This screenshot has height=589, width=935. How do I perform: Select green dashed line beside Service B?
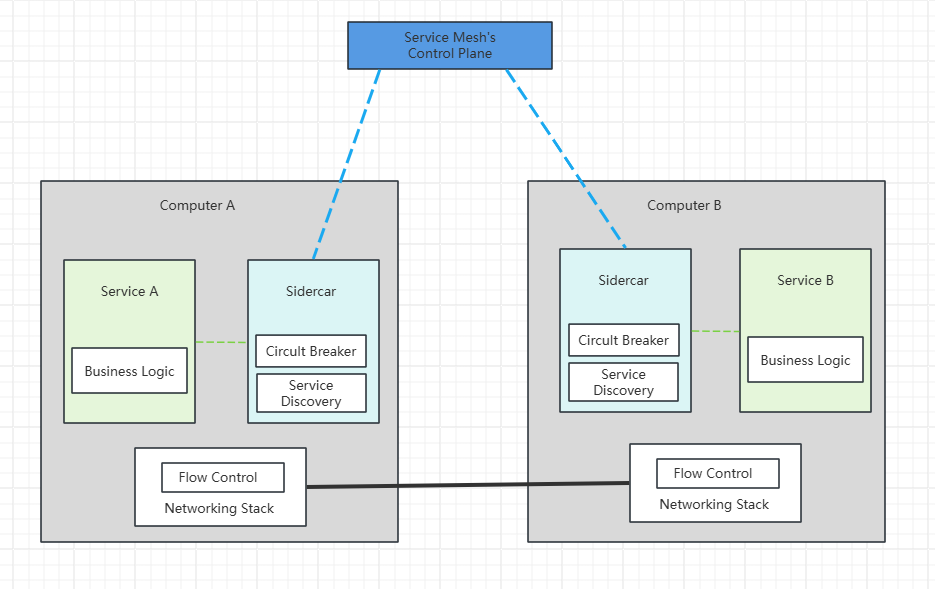715,331
